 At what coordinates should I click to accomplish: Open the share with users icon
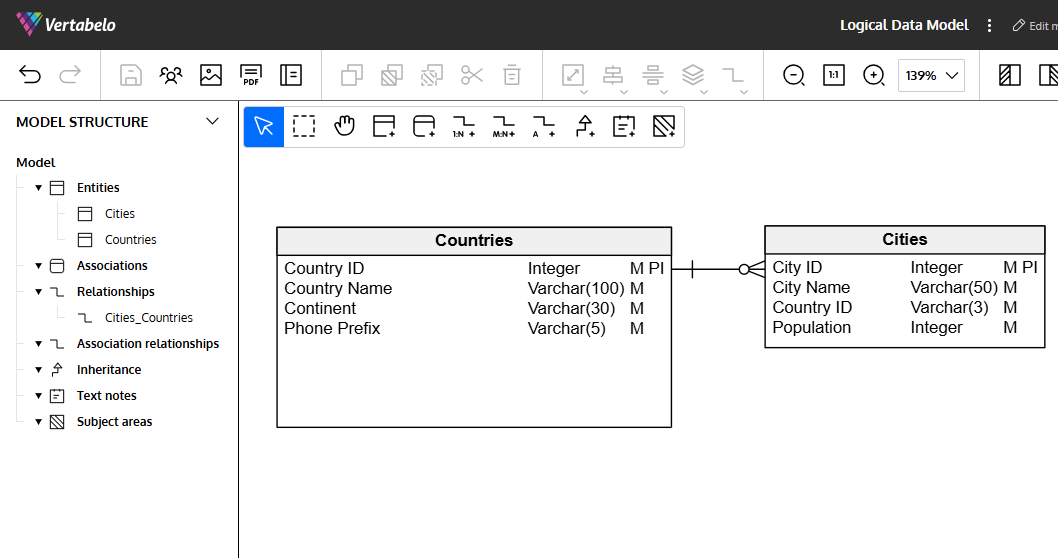171,75
